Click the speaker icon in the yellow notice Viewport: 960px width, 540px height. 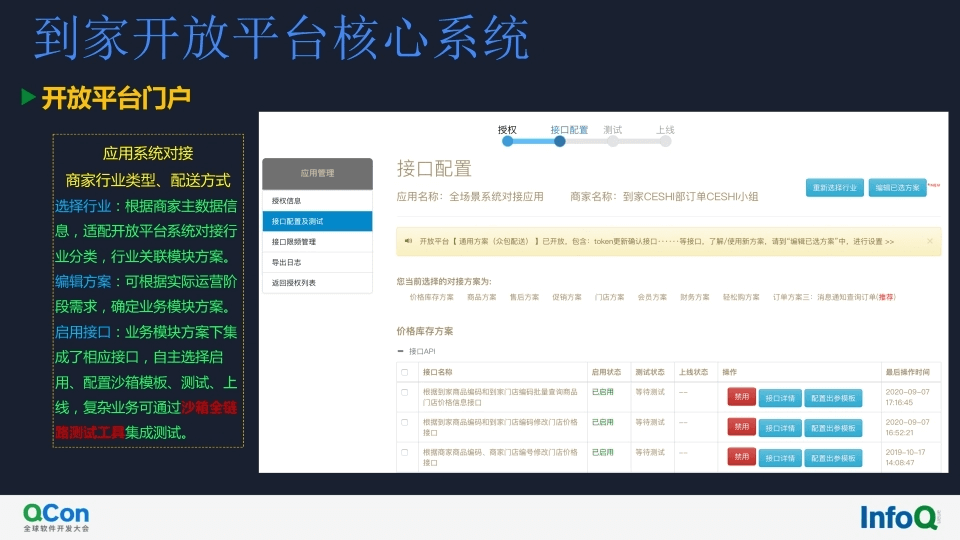(x=408, y=241)
